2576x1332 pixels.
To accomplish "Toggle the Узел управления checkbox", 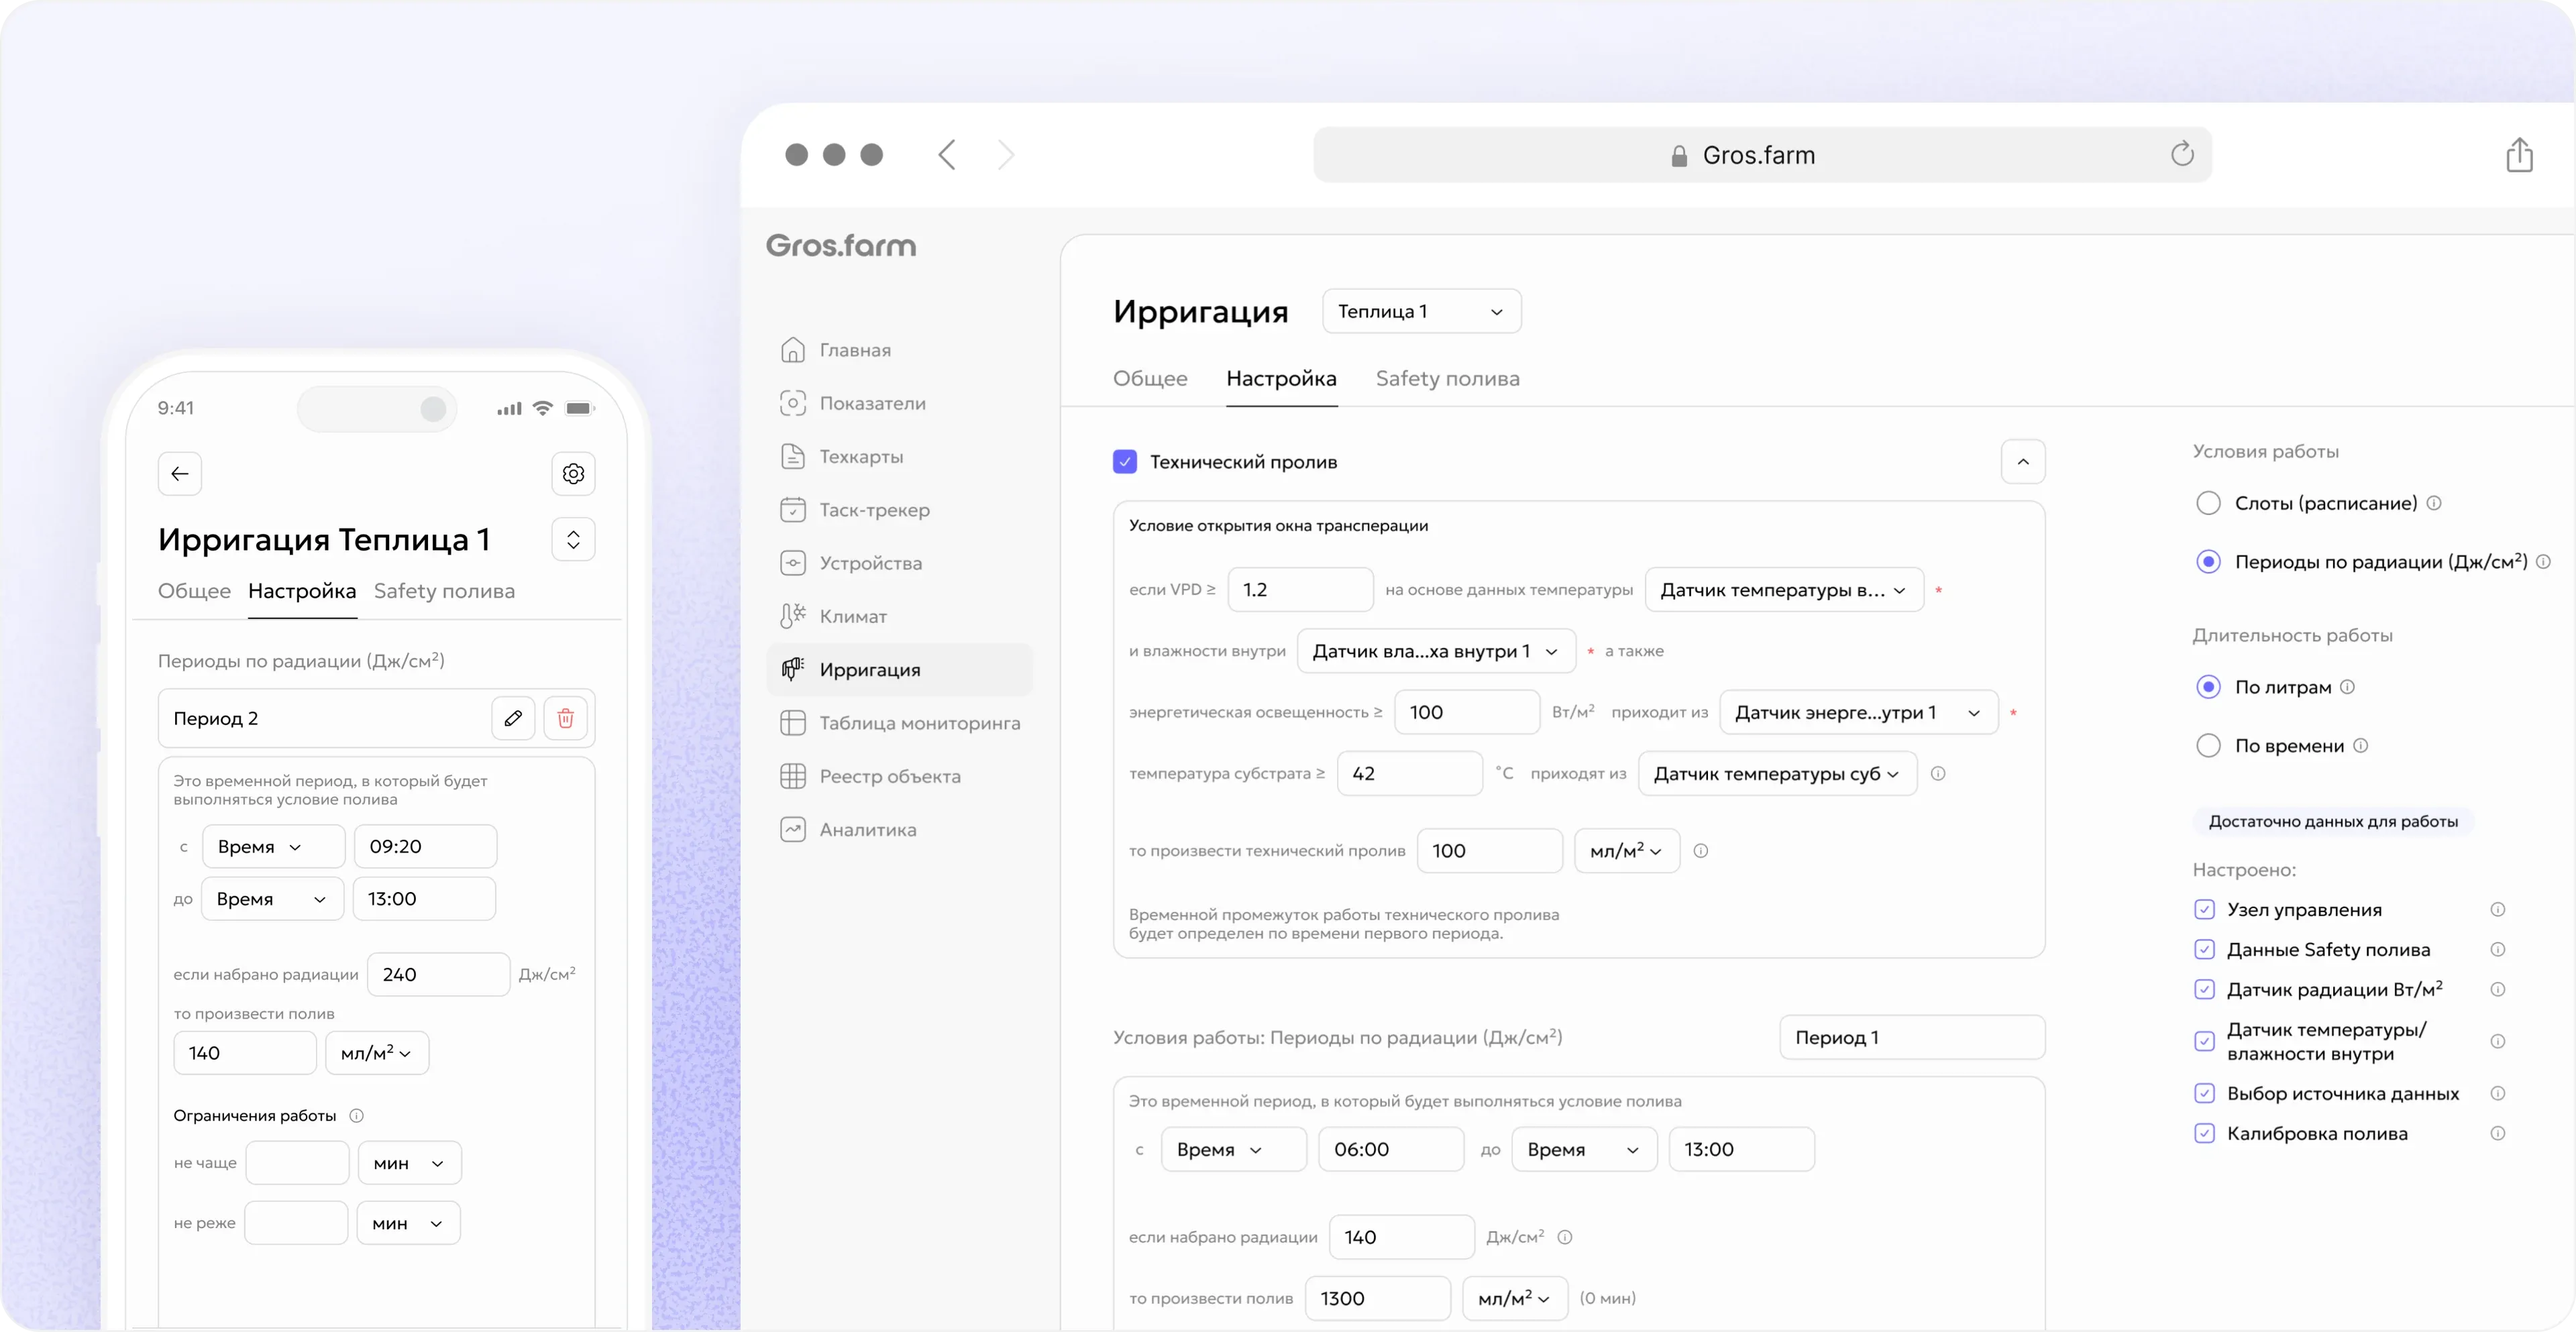I will coord(2204,910).
